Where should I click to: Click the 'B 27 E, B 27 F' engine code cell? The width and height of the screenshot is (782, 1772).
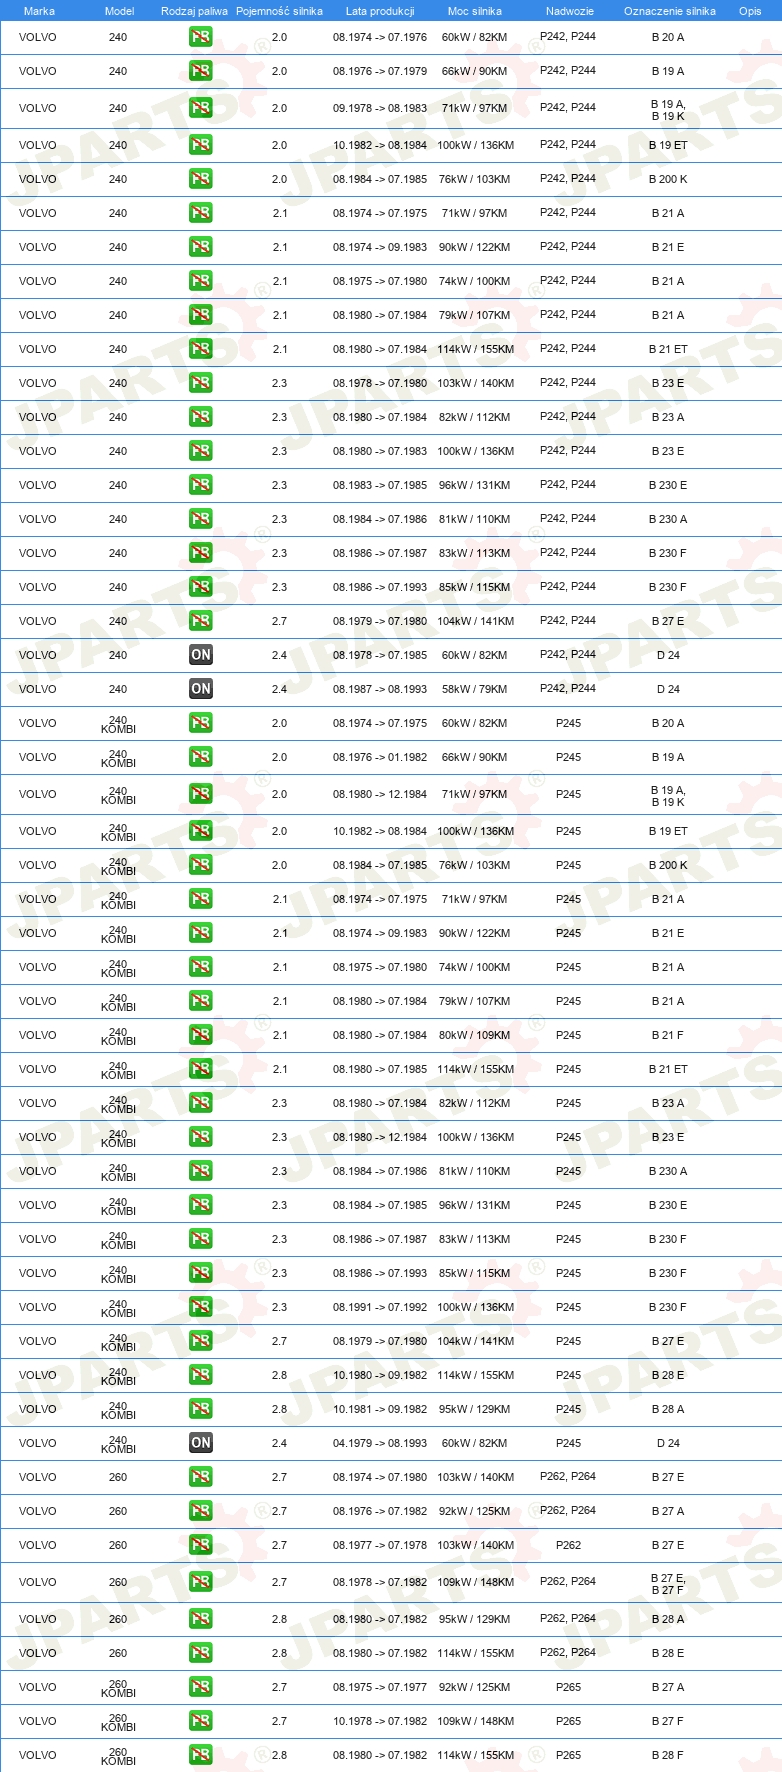668,1583
